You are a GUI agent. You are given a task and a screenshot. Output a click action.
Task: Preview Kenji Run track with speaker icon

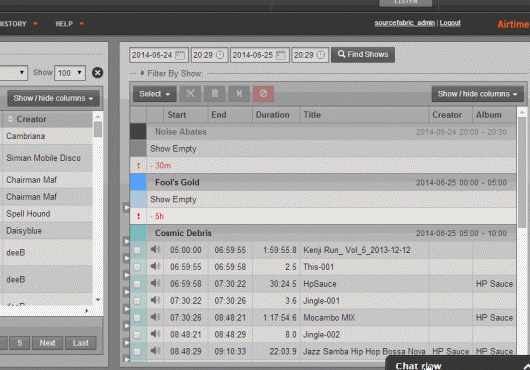pos(155,249)
